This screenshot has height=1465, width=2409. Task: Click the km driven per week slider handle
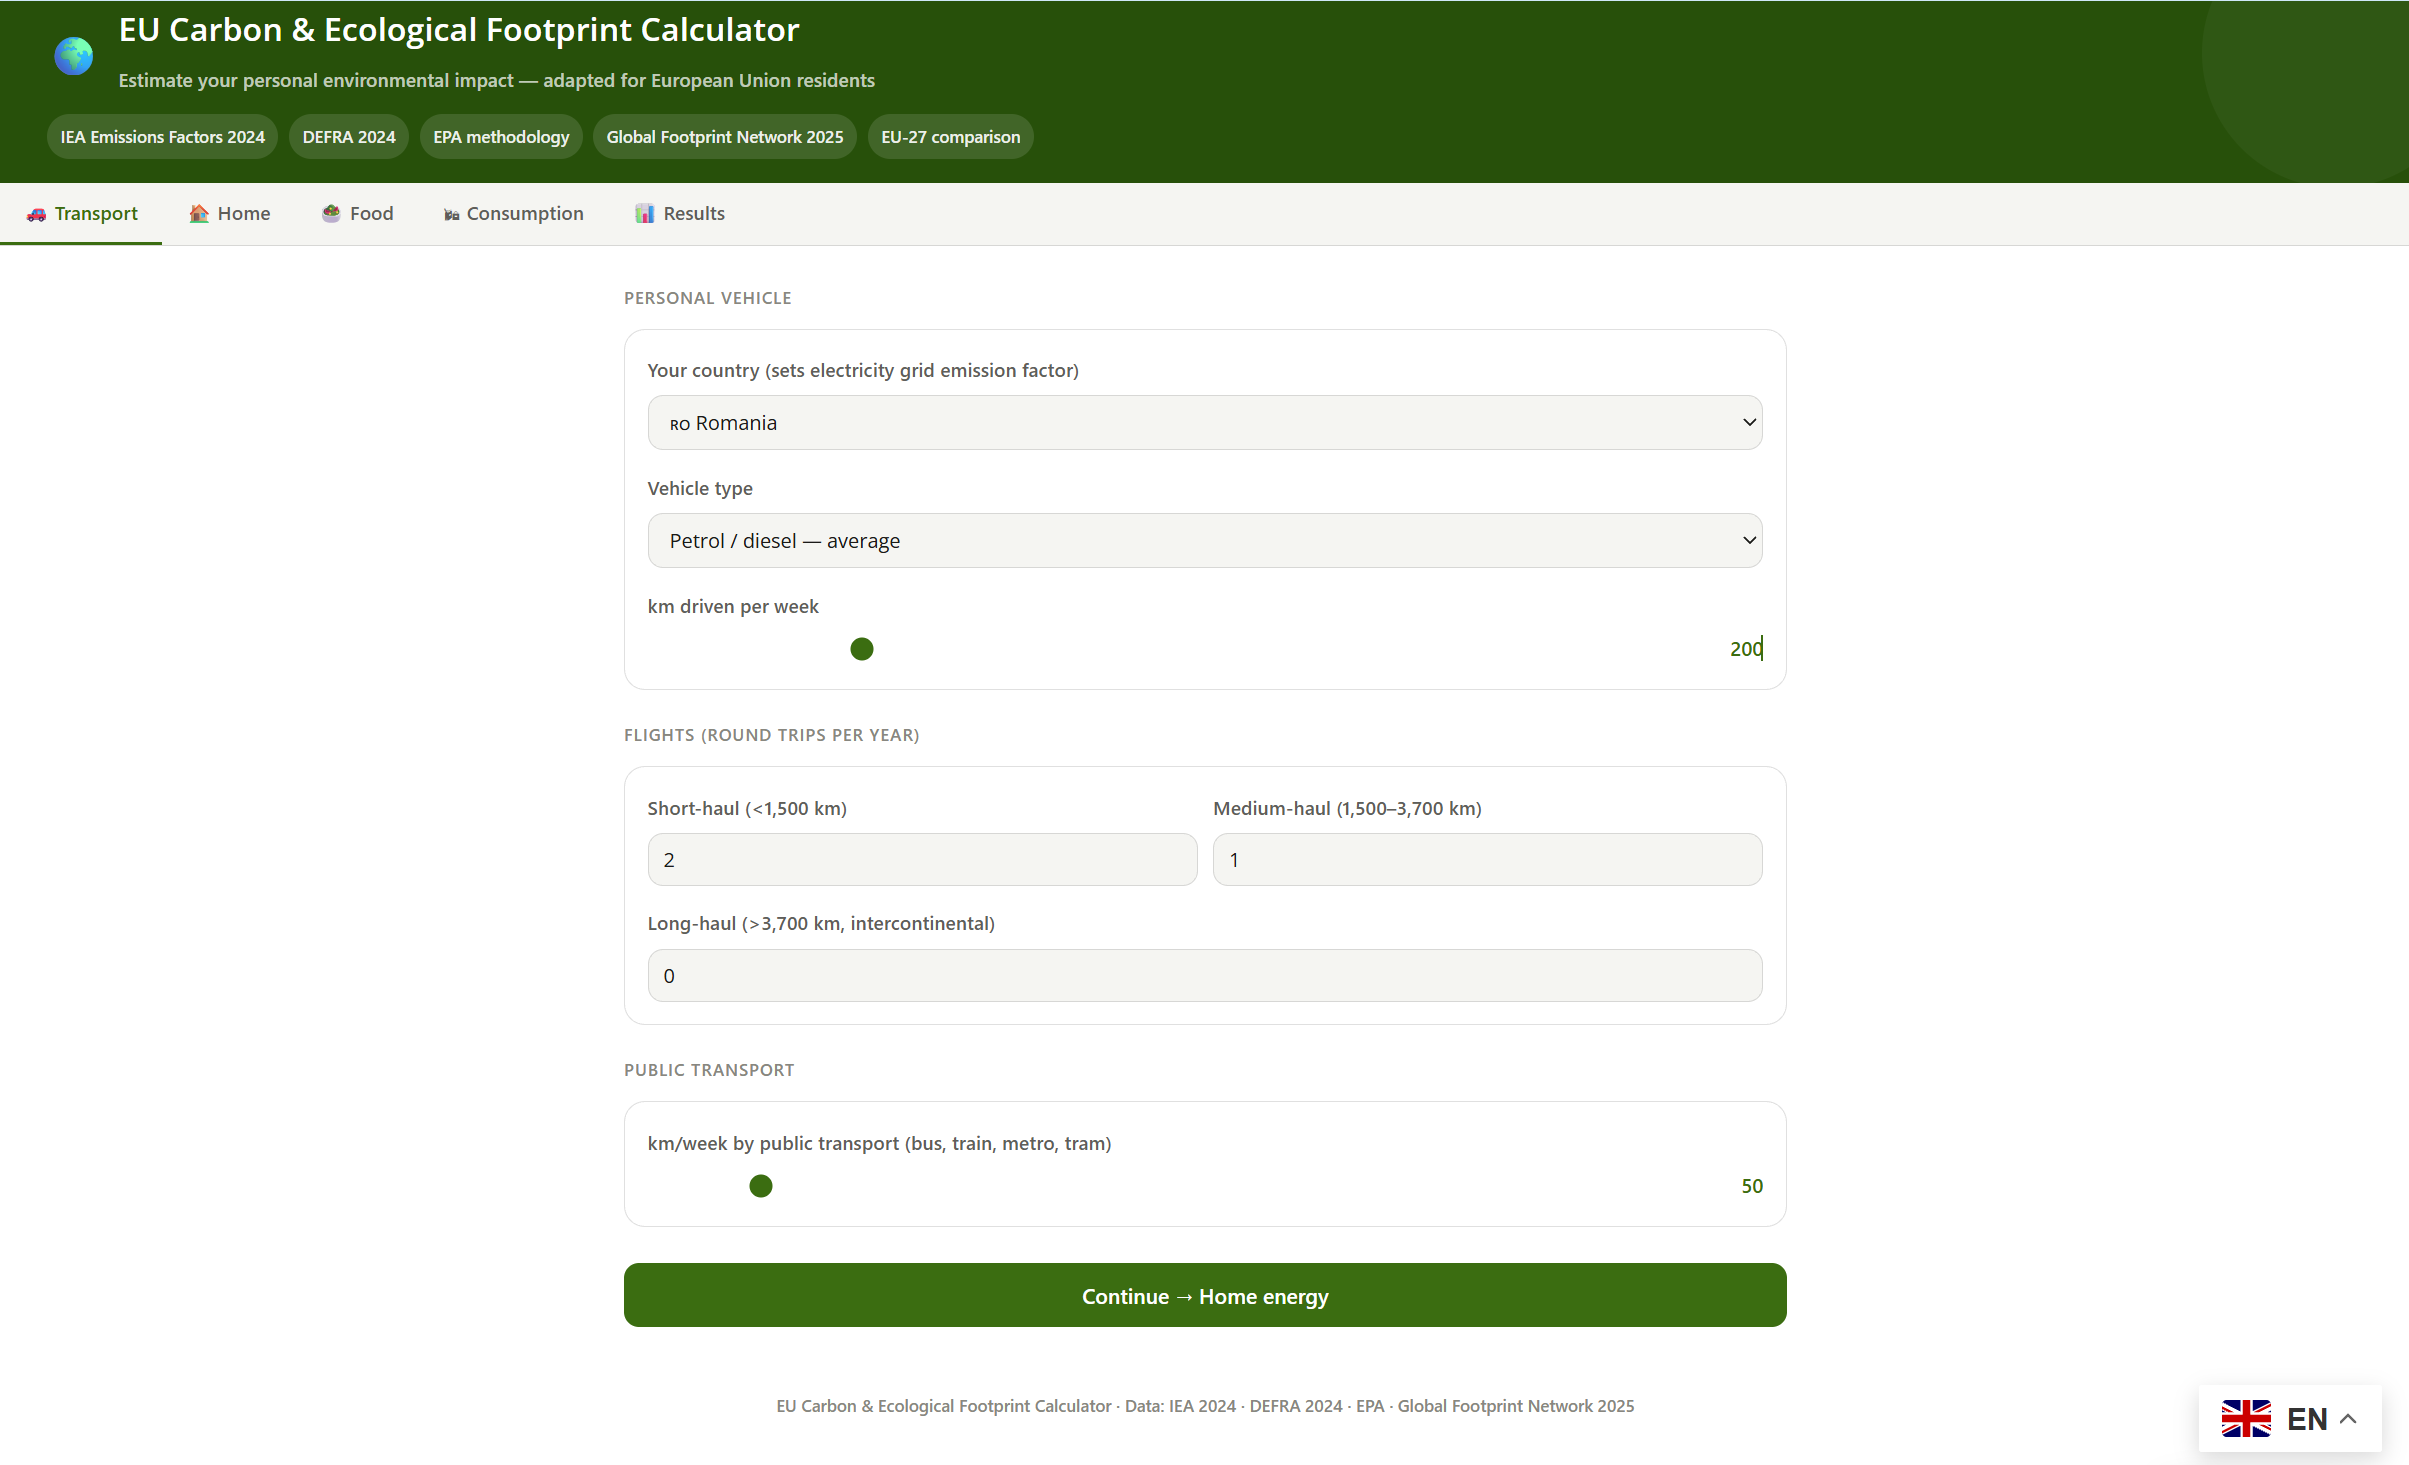coord(862,649)
